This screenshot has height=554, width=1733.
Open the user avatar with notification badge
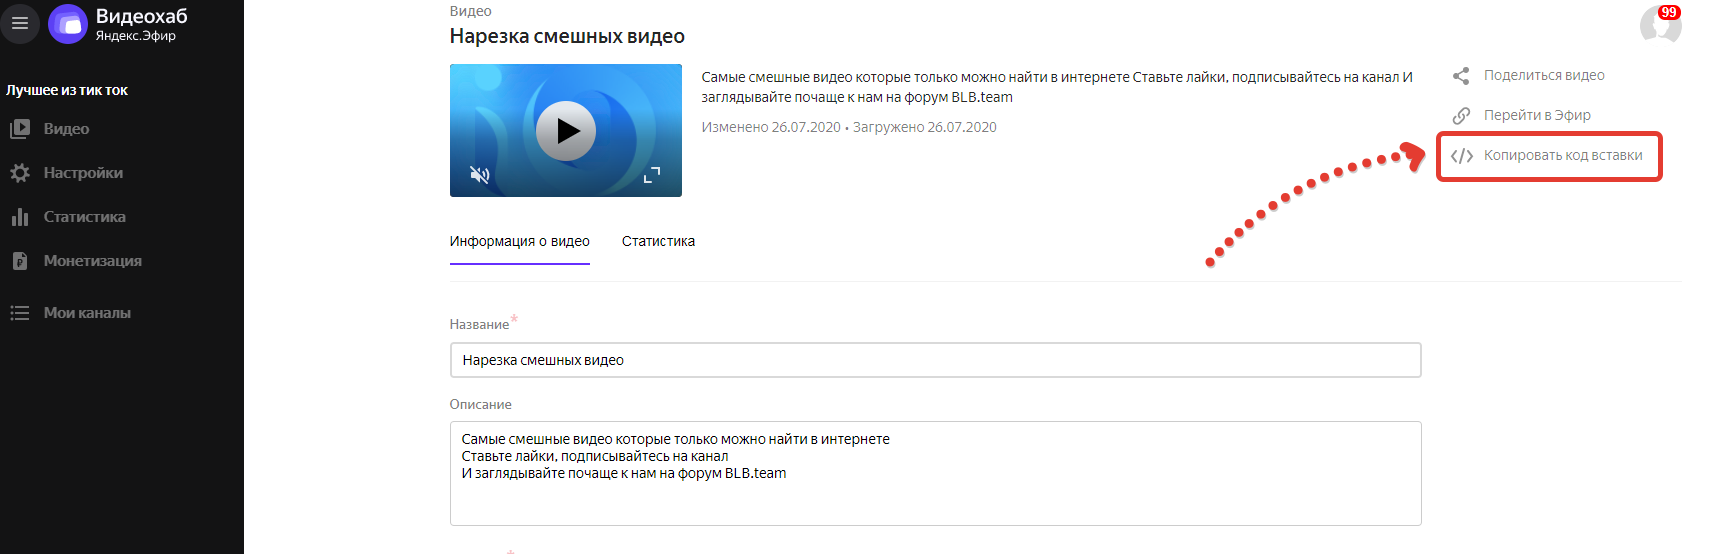(1660, 24)
